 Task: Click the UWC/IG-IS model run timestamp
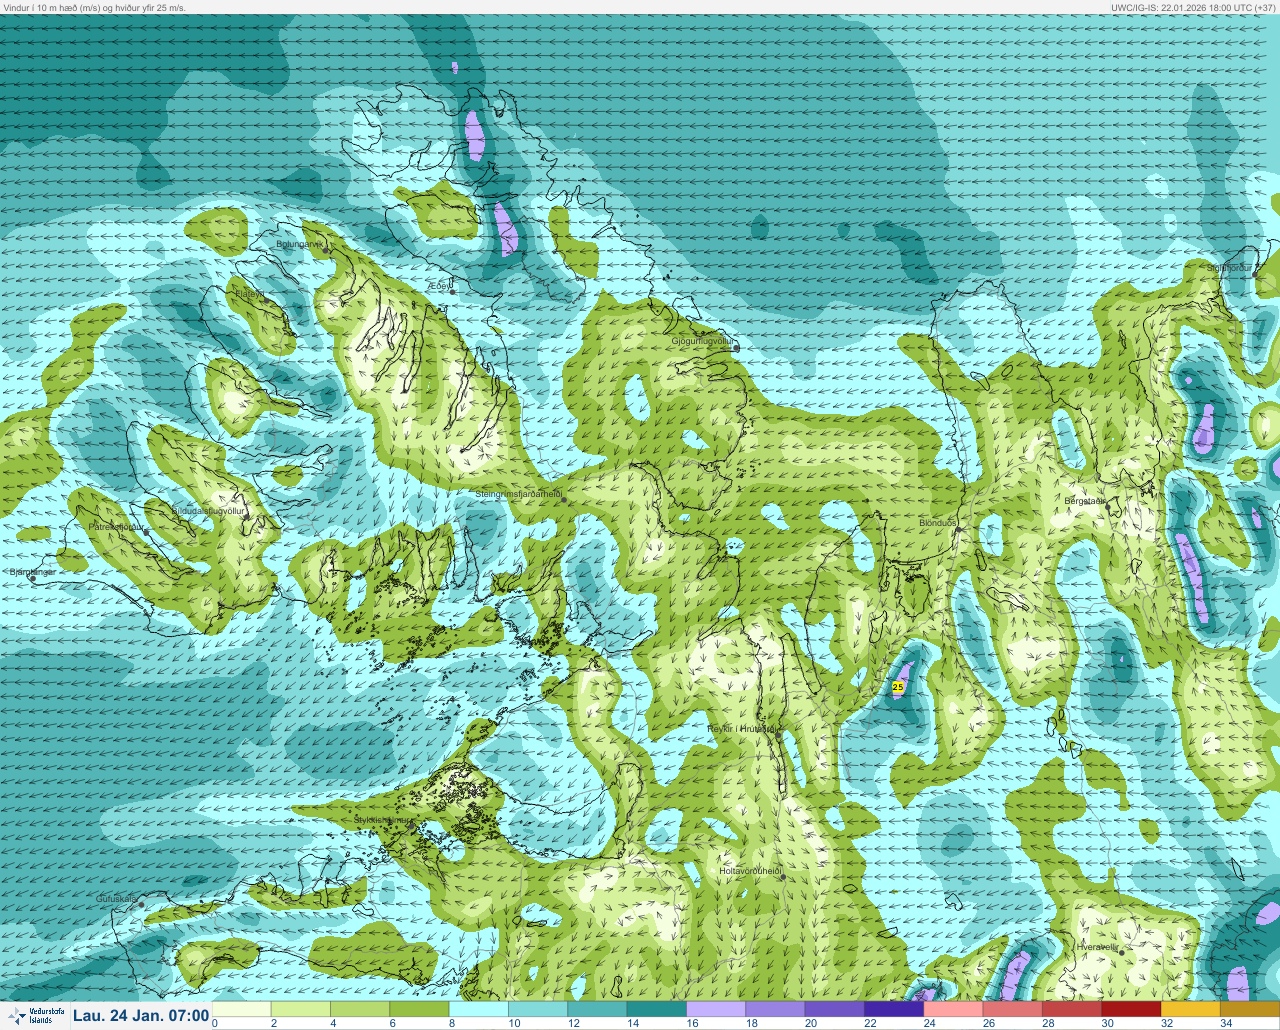pyautogui.click(x=1194, y=7)
